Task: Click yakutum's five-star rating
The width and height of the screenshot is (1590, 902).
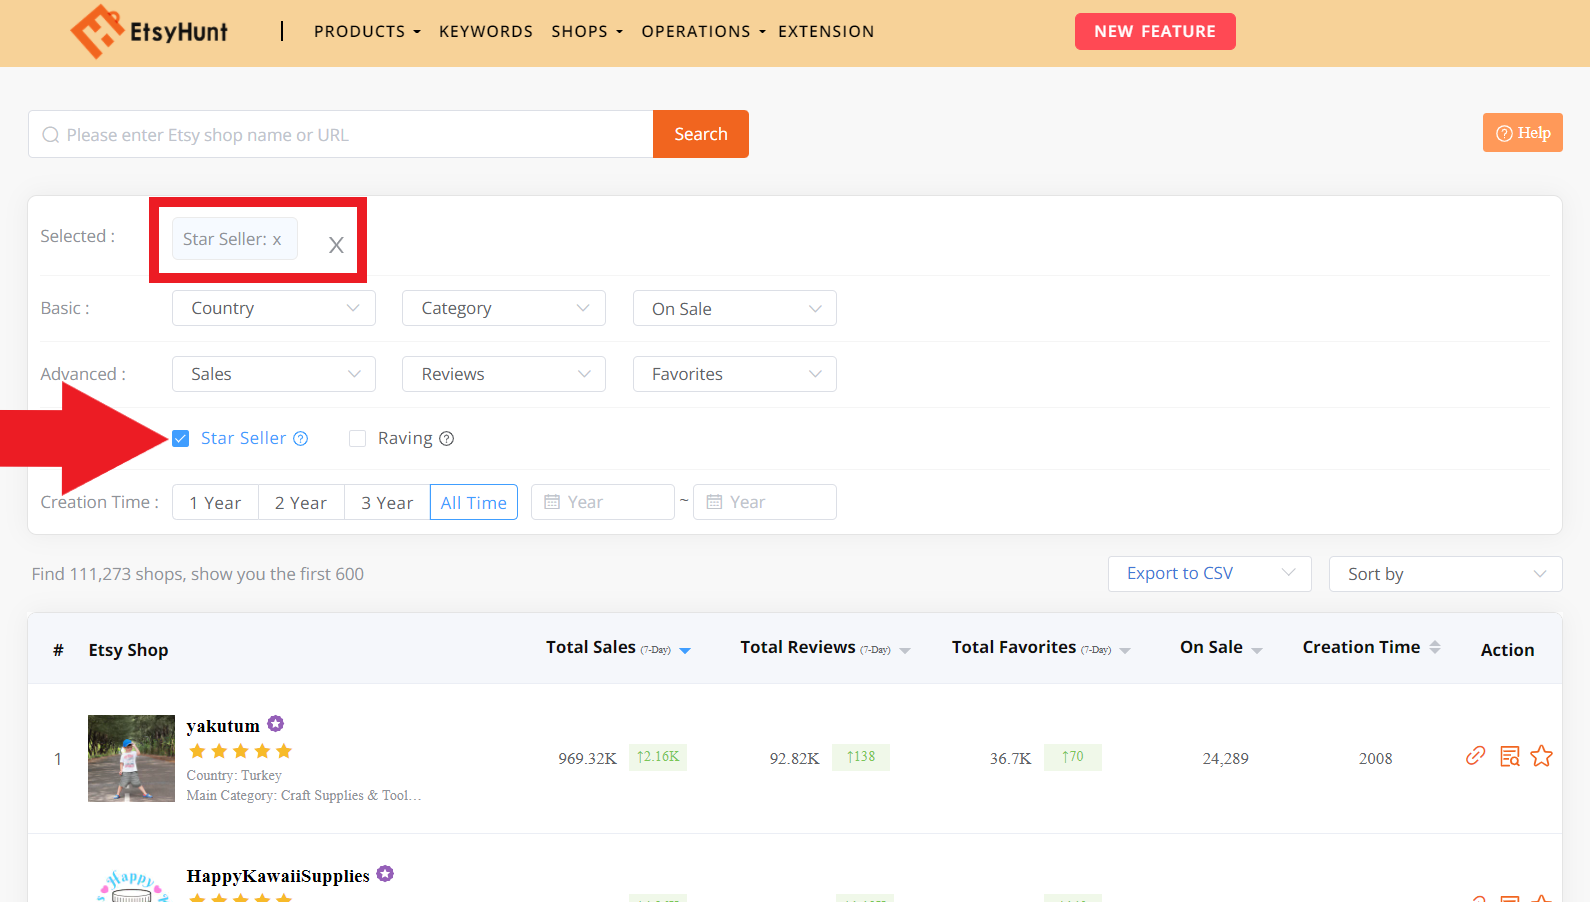Action: click(240, 751)
